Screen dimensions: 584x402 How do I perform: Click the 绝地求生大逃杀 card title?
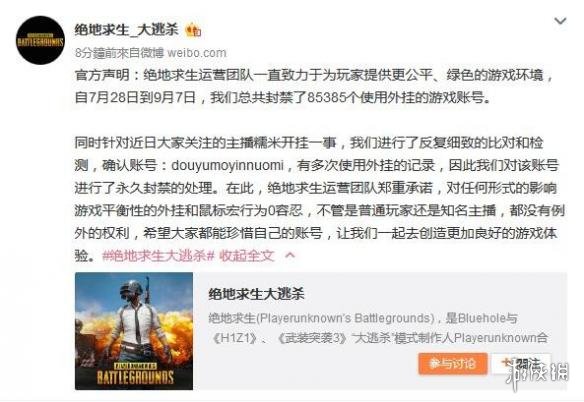(256, 294)
